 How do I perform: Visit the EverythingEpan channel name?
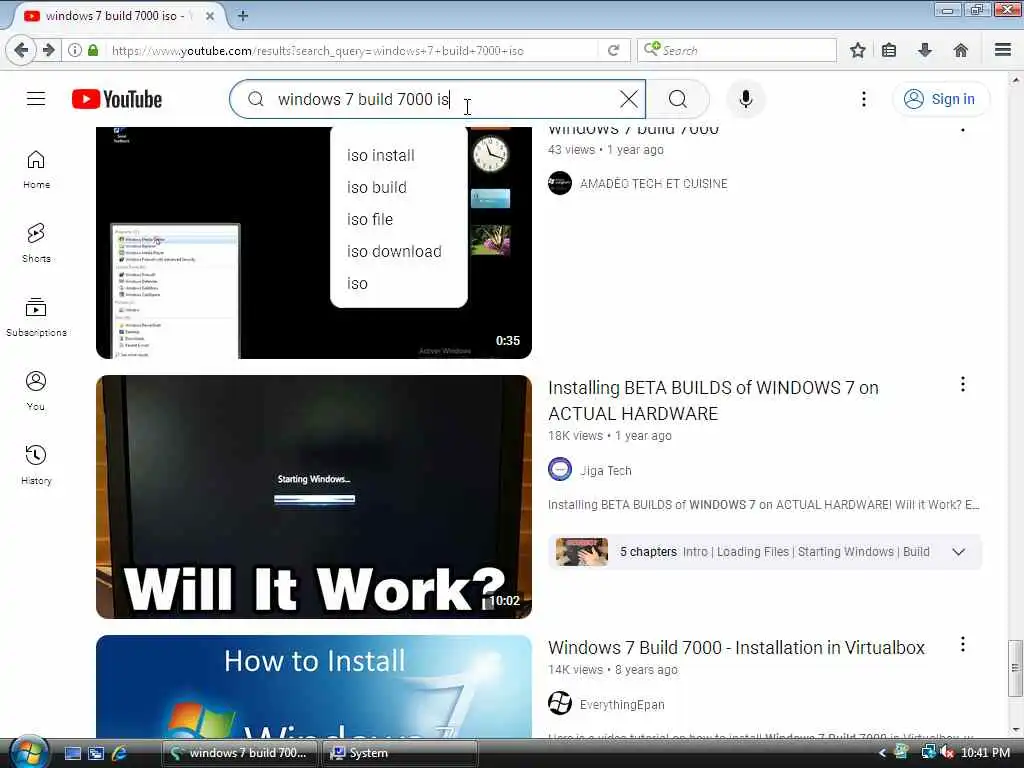click(622, 704)
